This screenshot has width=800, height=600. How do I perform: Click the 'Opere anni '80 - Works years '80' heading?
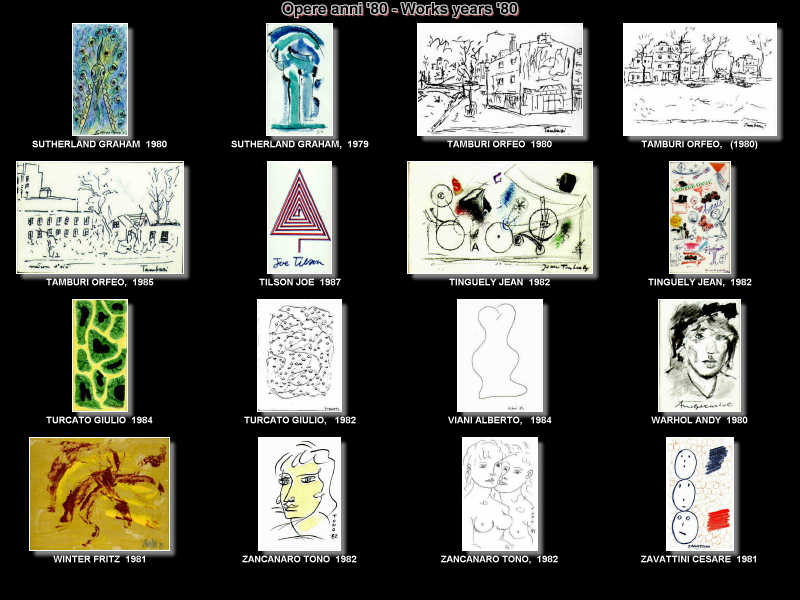400,9
